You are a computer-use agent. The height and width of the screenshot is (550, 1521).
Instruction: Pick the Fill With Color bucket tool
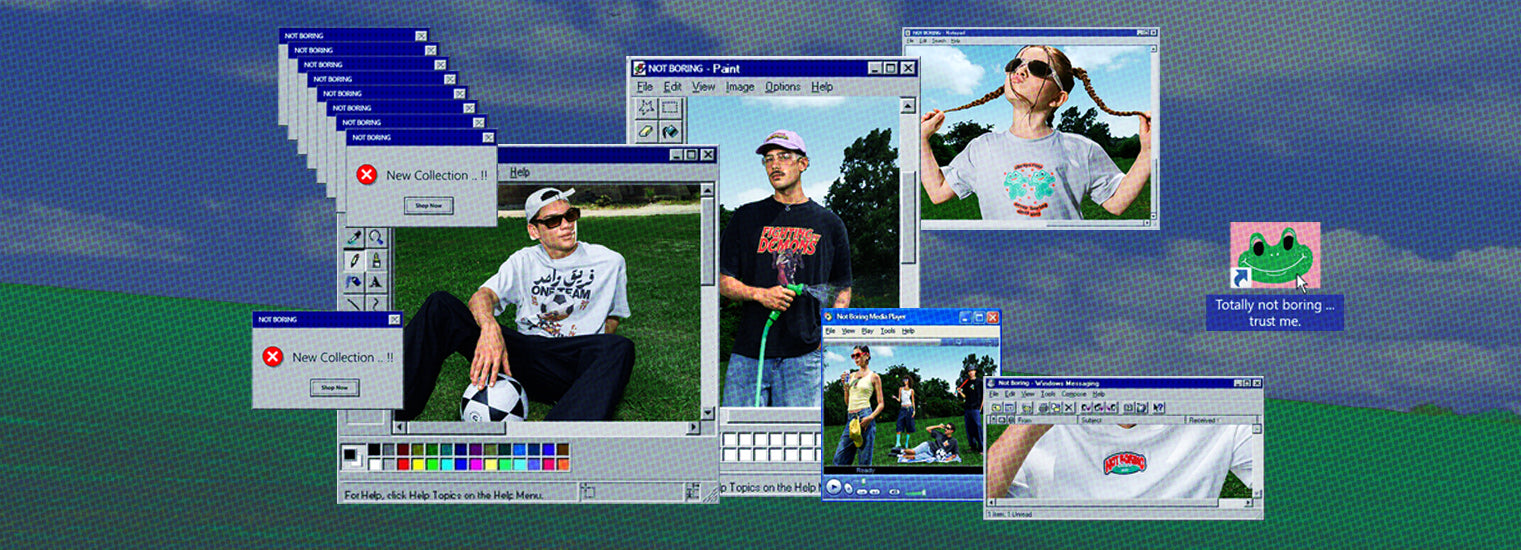tap(669, 131)
